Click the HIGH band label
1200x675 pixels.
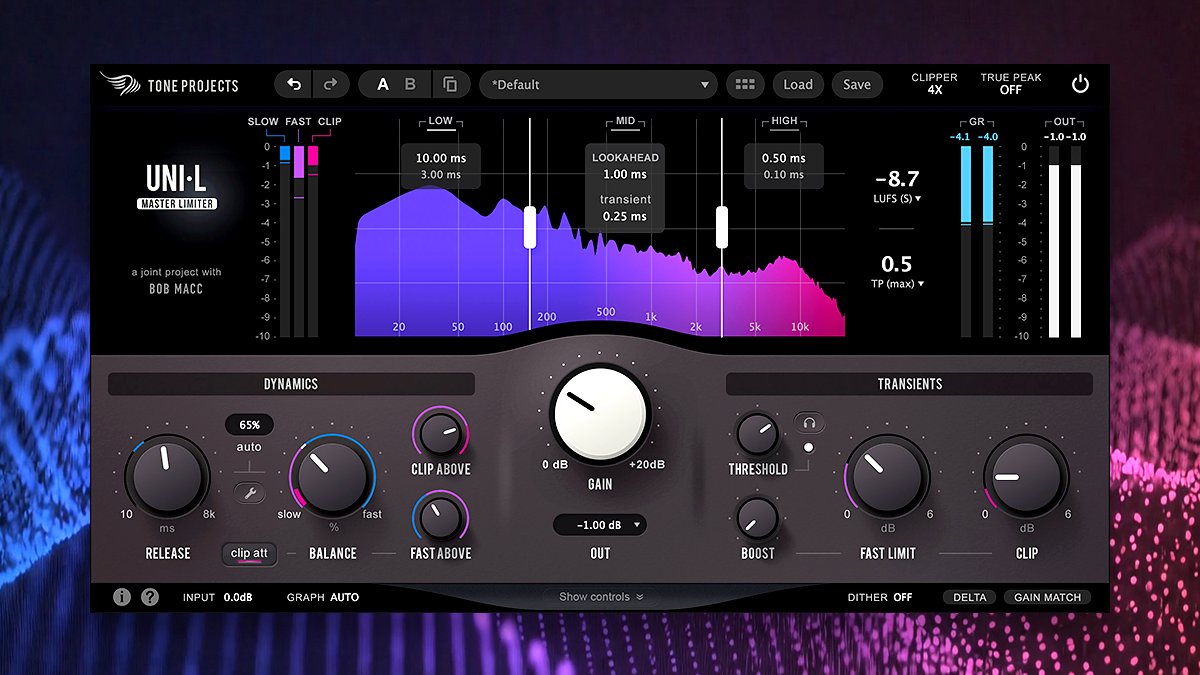tap(785, 121)
